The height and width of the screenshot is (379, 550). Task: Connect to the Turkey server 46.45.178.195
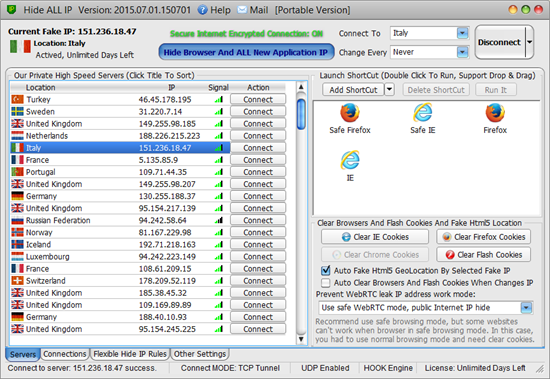(x=258, y=100)
